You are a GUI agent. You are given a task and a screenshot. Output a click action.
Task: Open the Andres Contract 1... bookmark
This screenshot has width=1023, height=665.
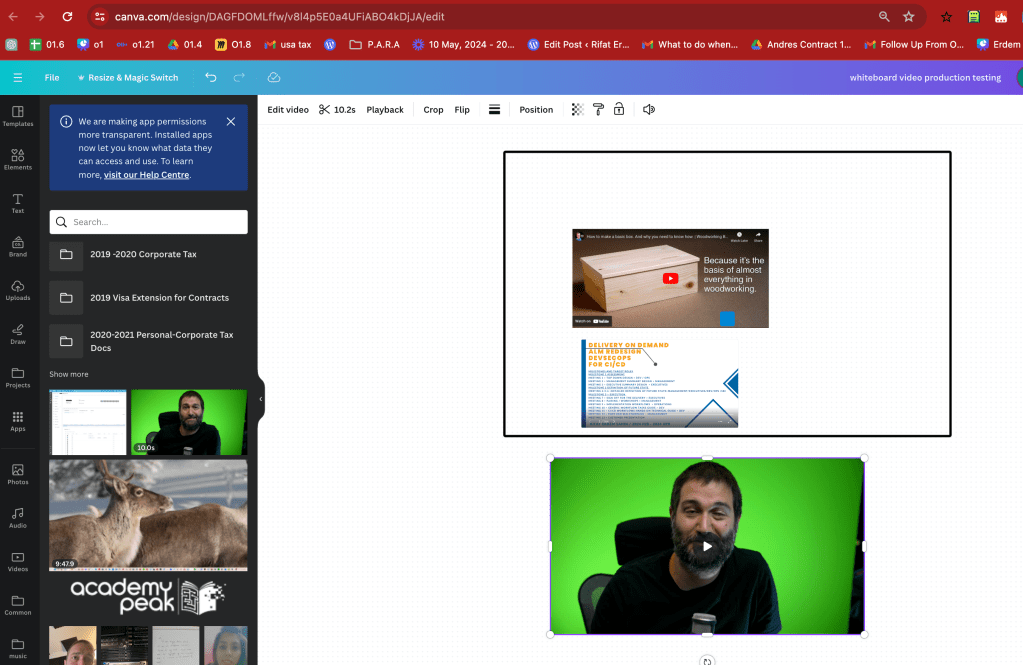[x=801, y=44]
